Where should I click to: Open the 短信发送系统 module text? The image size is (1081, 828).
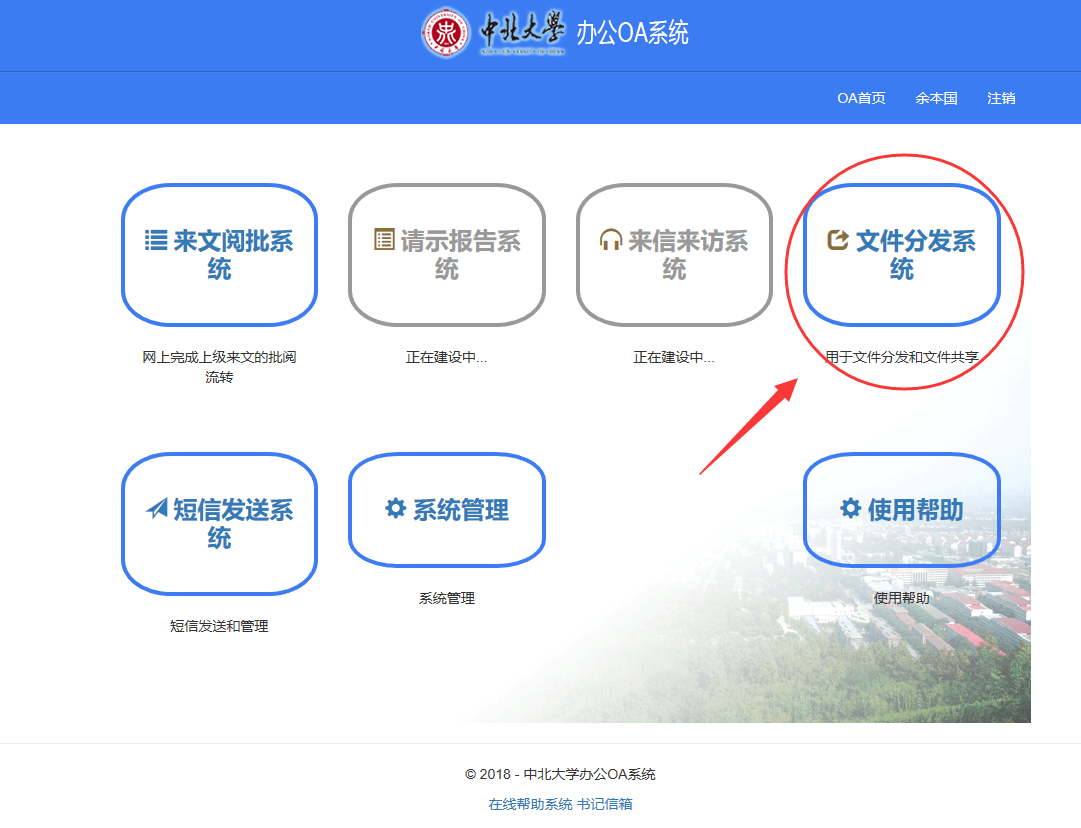[232, 524]
